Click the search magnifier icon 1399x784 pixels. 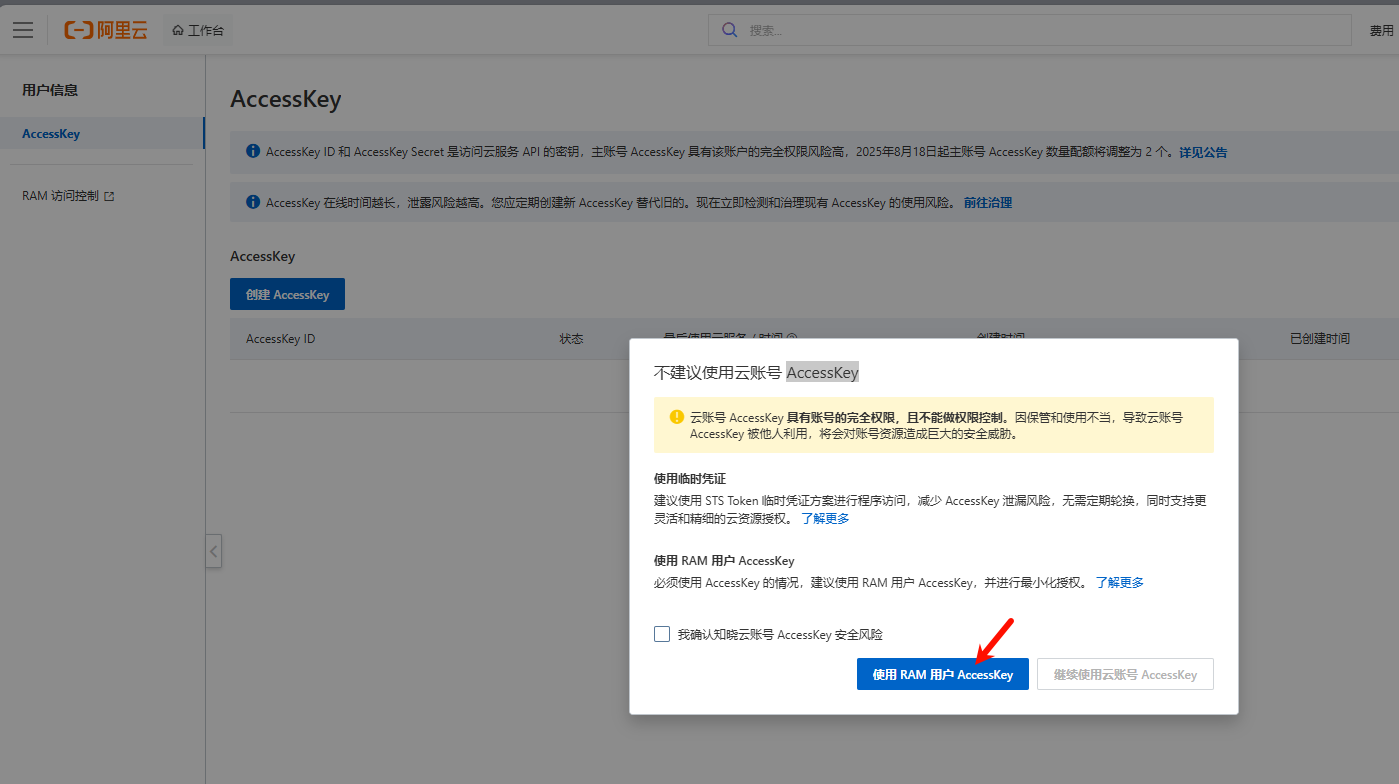pyautogui.click(x=730, y=30)
